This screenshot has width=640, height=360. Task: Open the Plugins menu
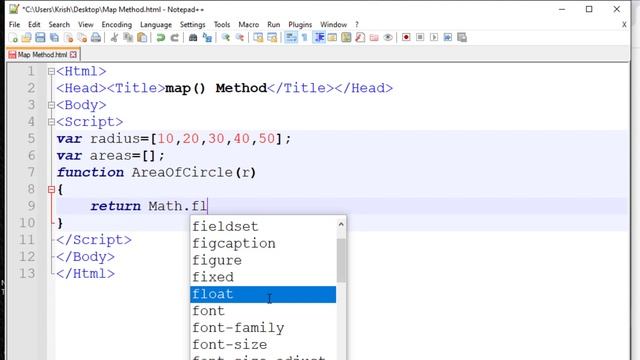point(300,24)
